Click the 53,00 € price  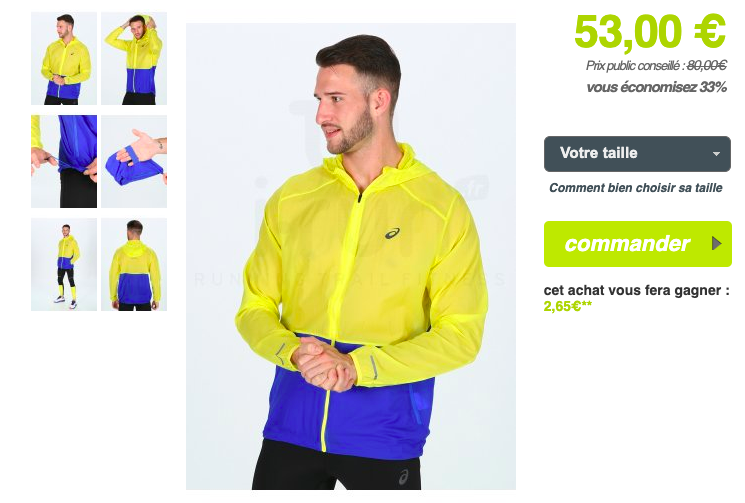point(650,32)
